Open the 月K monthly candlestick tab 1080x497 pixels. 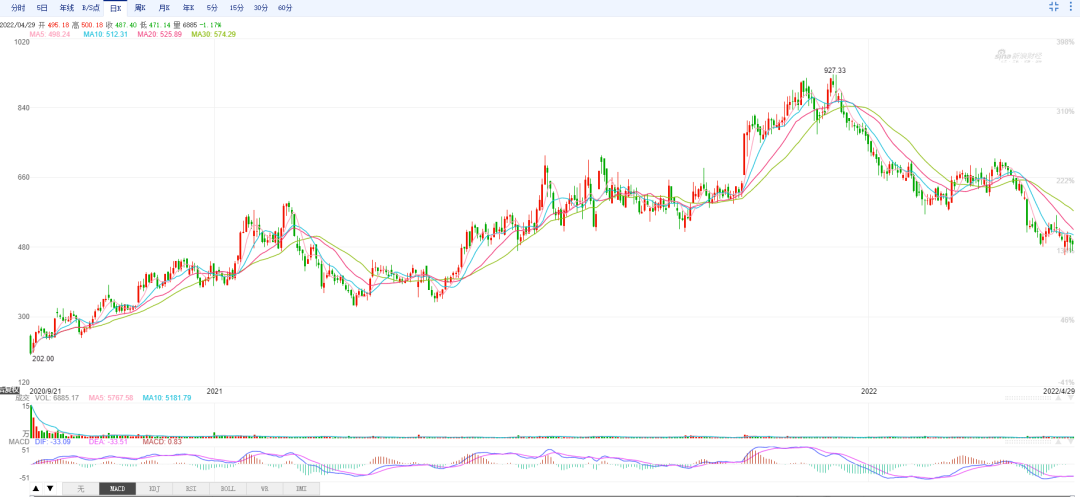click(163, 8)
